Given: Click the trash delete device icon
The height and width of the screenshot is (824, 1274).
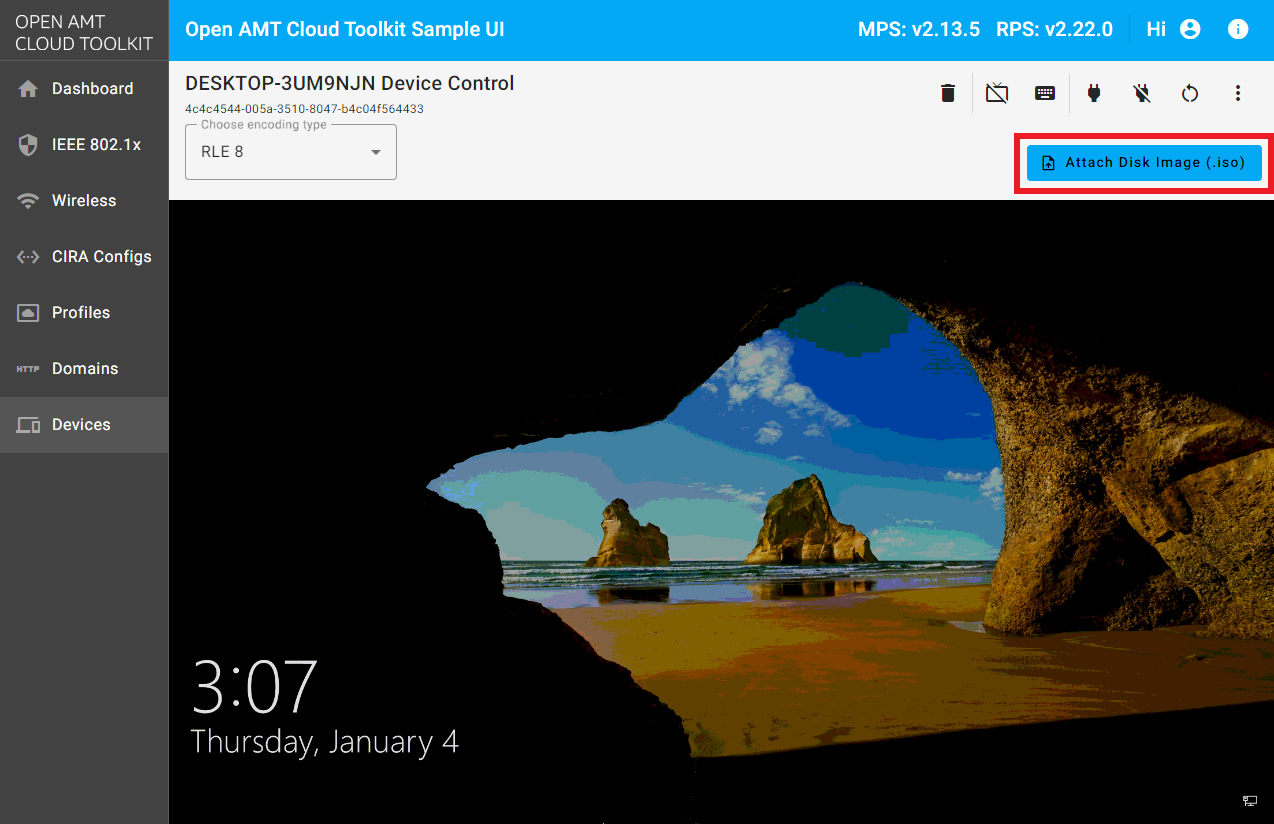Looking at the screenshot, I should [947, 93].
